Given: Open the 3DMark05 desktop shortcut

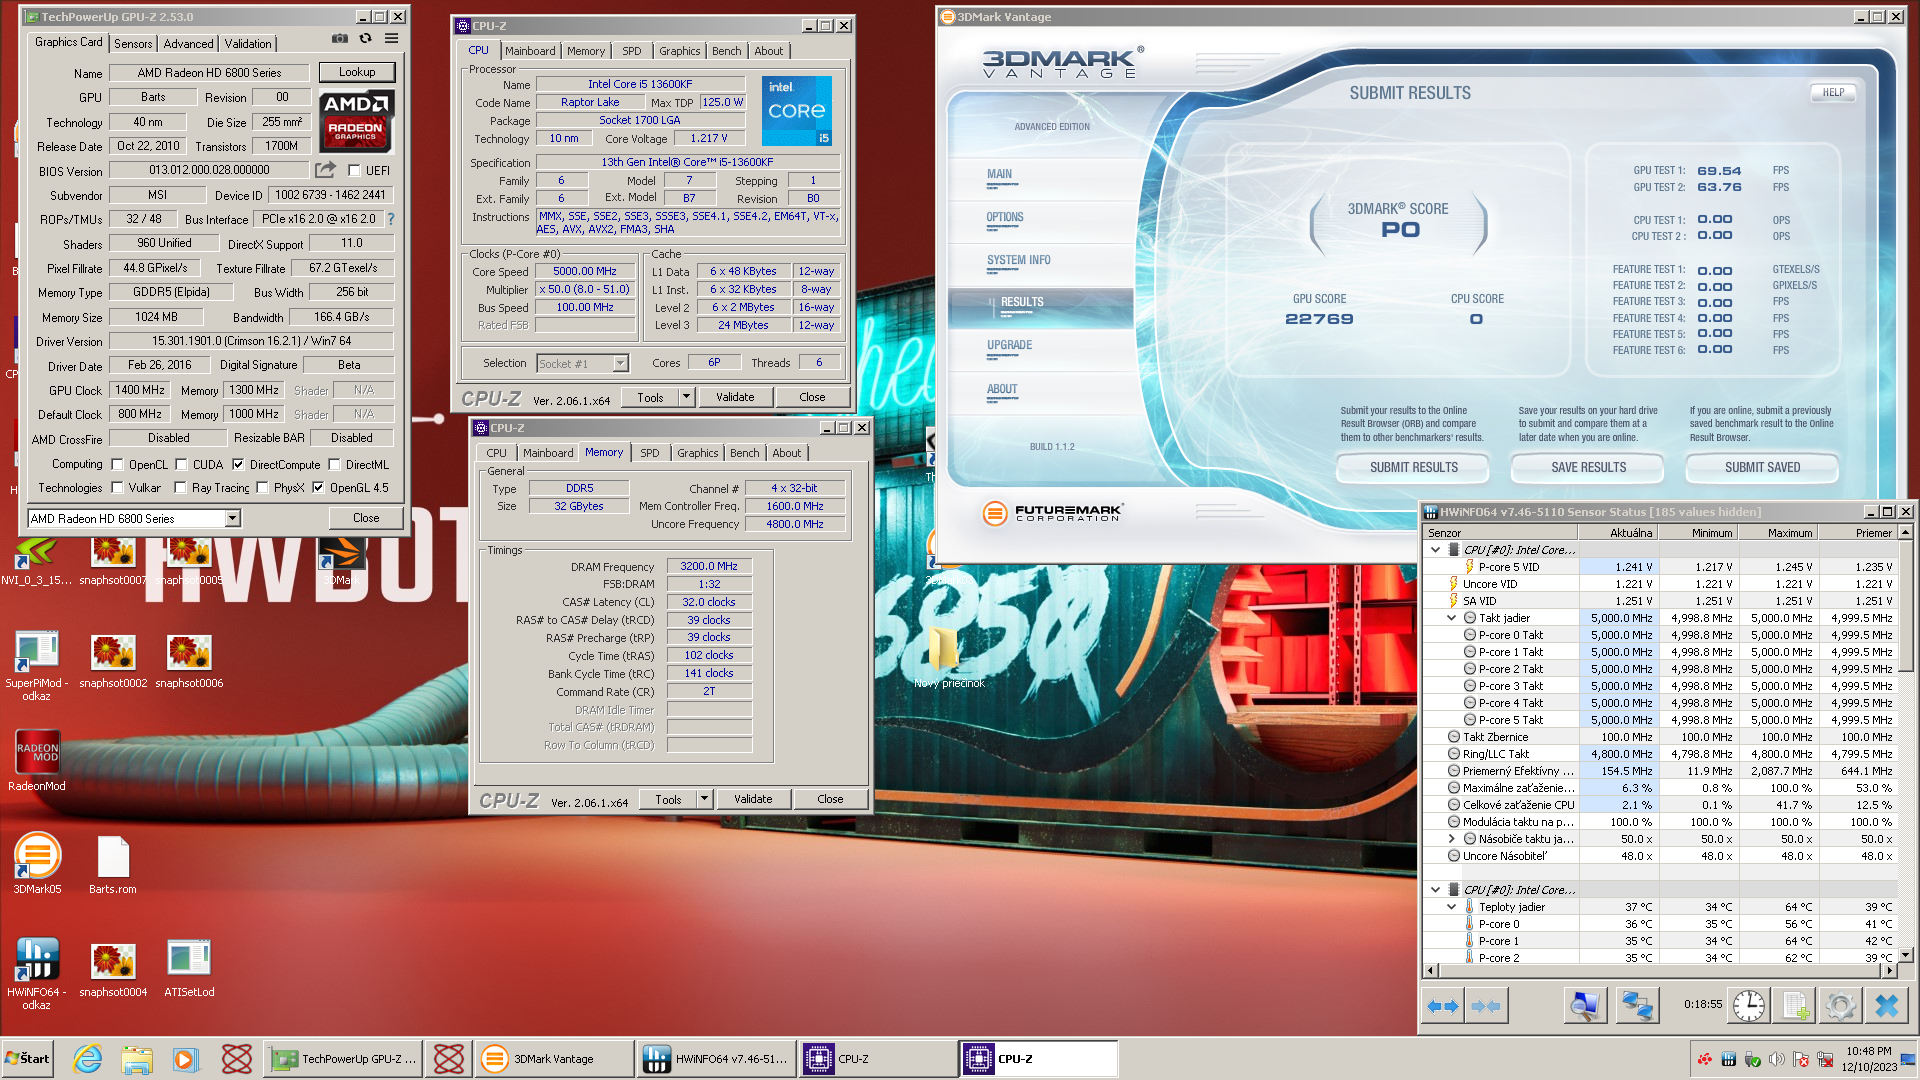Looking at the screenshot, I should 37,863.
